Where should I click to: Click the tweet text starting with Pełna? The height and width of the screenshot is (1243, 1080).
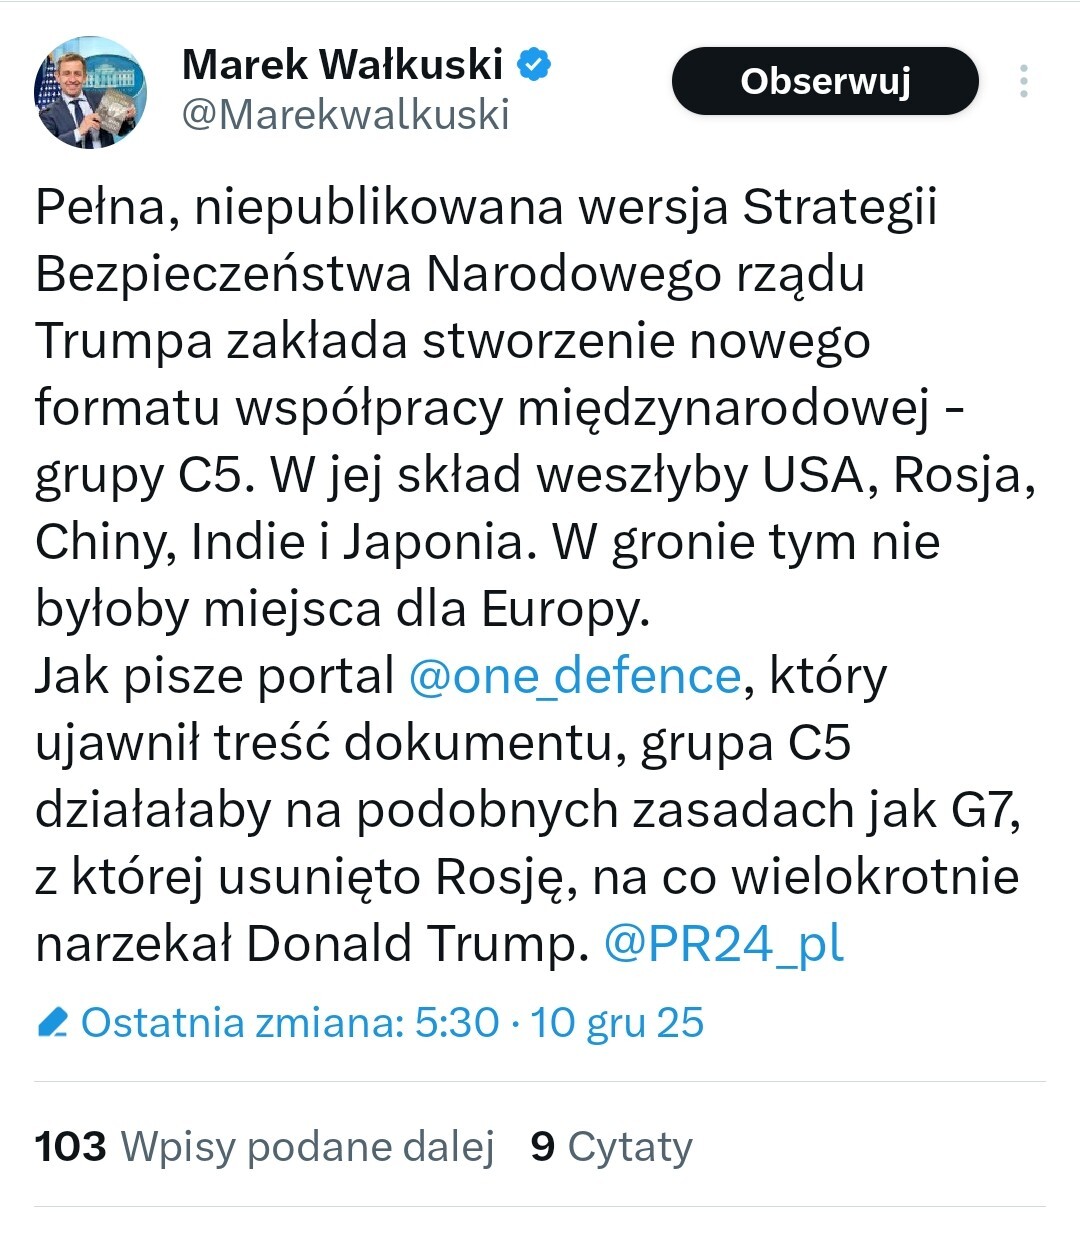486,208
